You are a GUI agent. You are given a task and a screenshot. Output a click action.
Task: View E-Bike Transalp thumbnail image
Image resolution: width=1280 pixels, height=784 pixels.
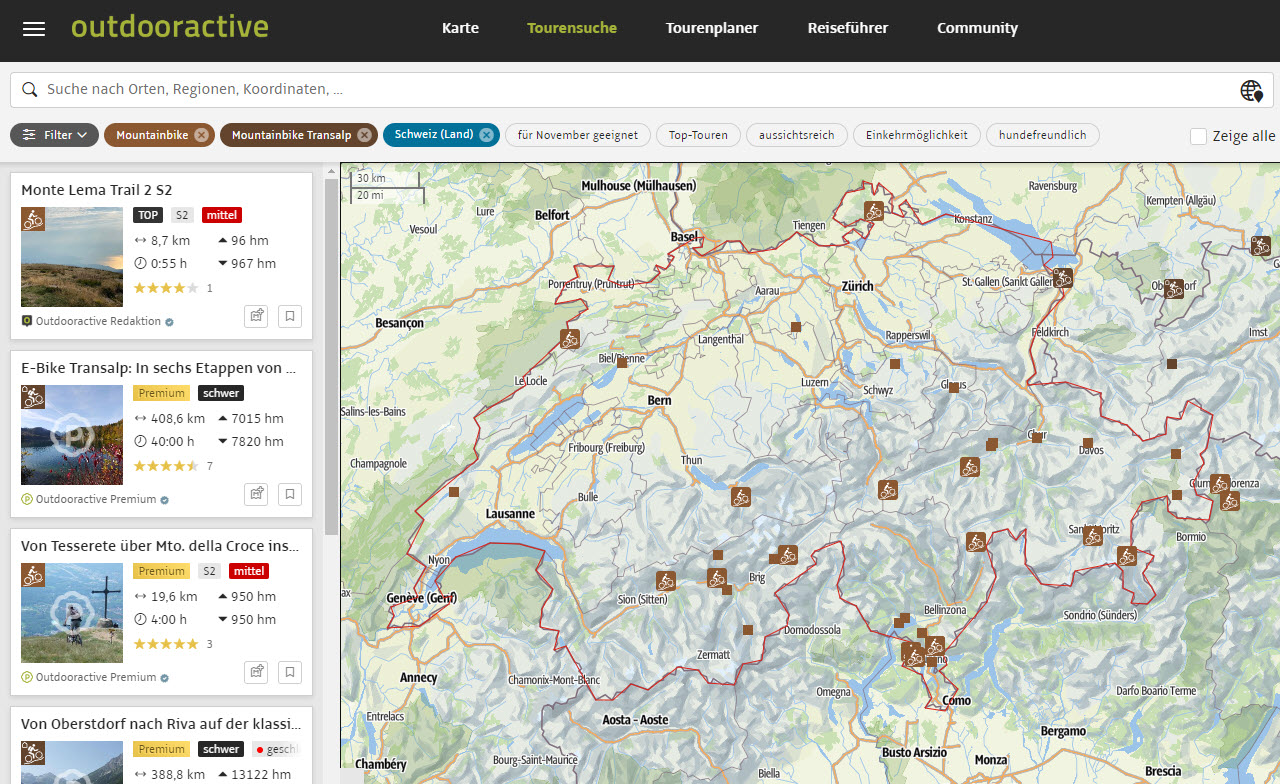72,435
